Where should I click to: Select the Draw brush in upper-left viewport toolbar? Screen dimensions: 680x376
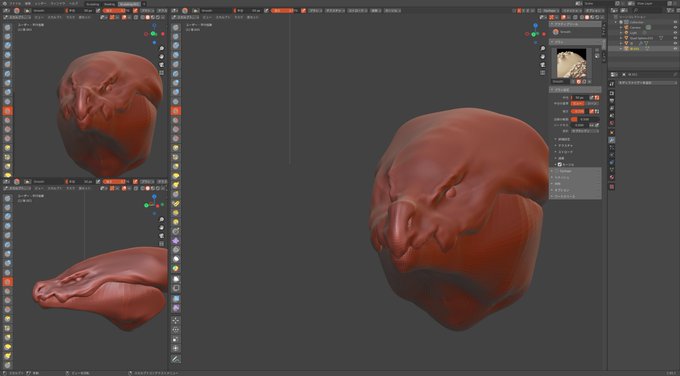(x=7, y=27)
